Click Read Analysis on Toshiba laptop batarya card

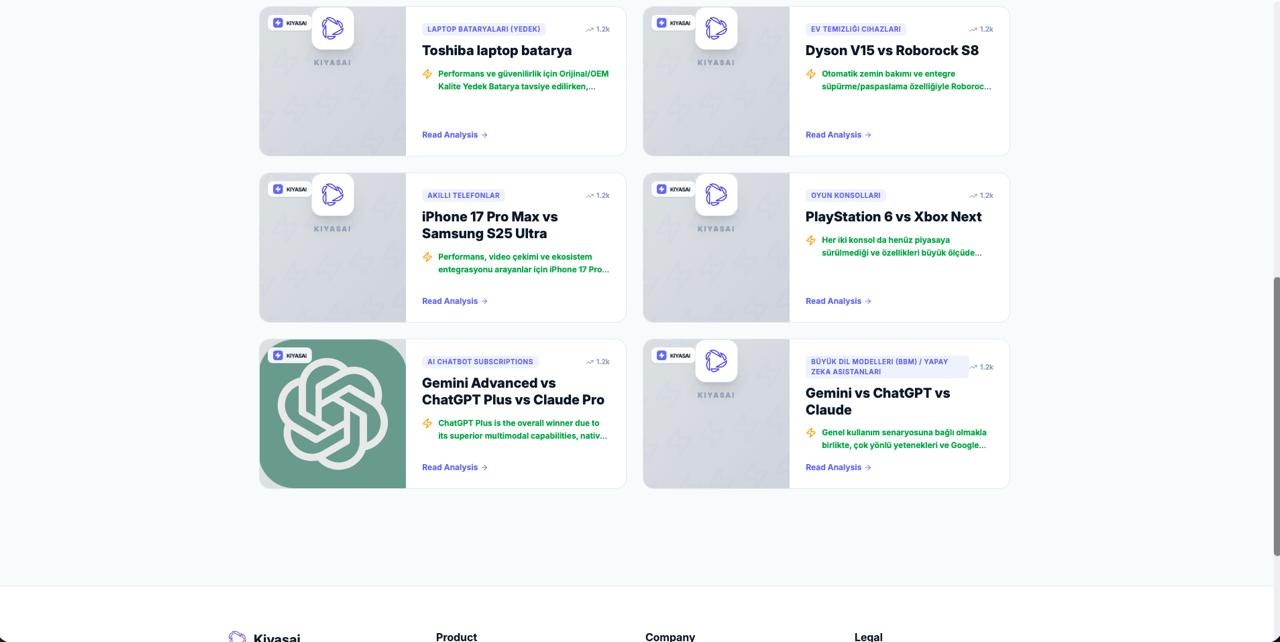(x=454, y=134)
